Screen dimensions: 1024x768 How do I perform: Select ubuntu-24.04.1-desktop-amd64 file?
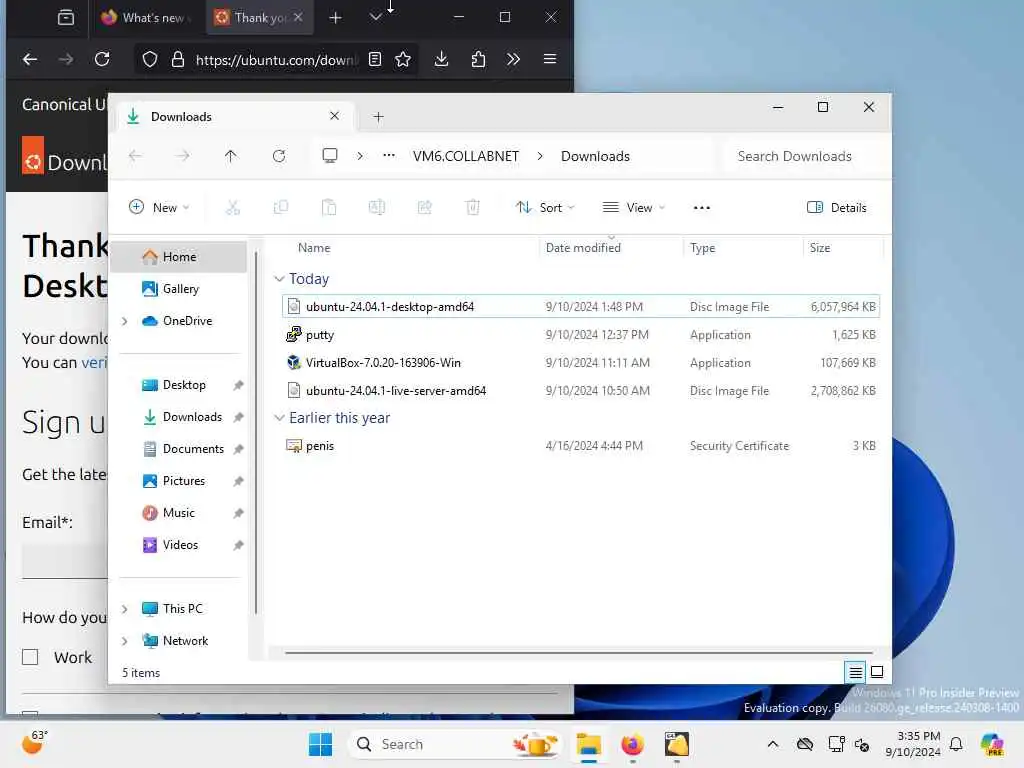coord(581,306)
